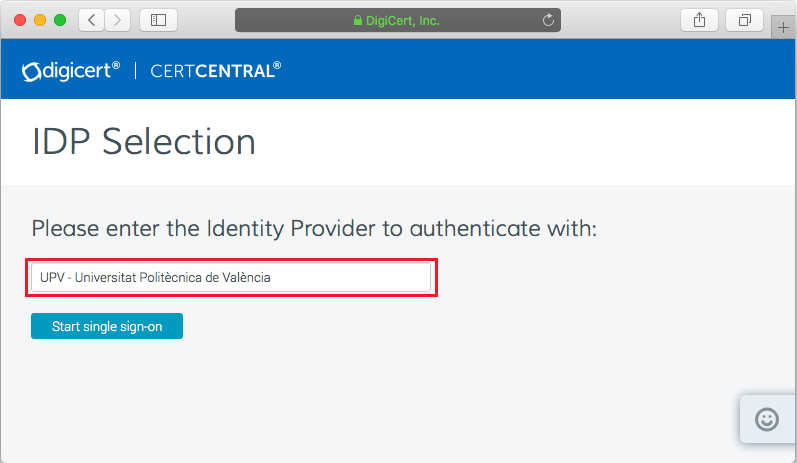
Task: Click the digicert swirl logo mark
Action: pos(31,72)
